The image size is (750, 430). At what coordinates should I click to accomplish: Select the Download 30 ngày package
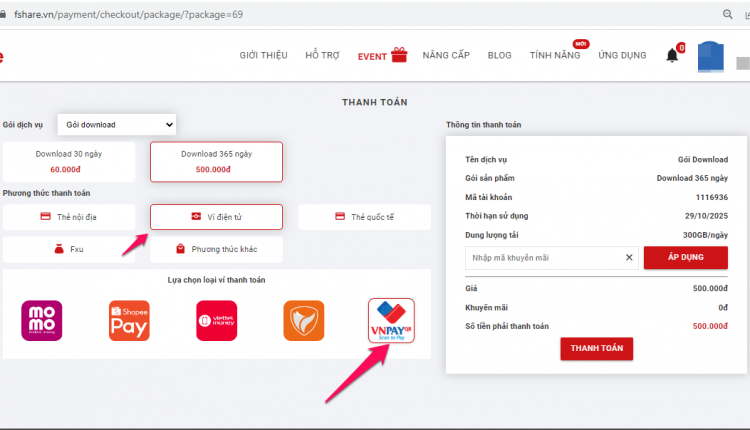coord(69,162)
